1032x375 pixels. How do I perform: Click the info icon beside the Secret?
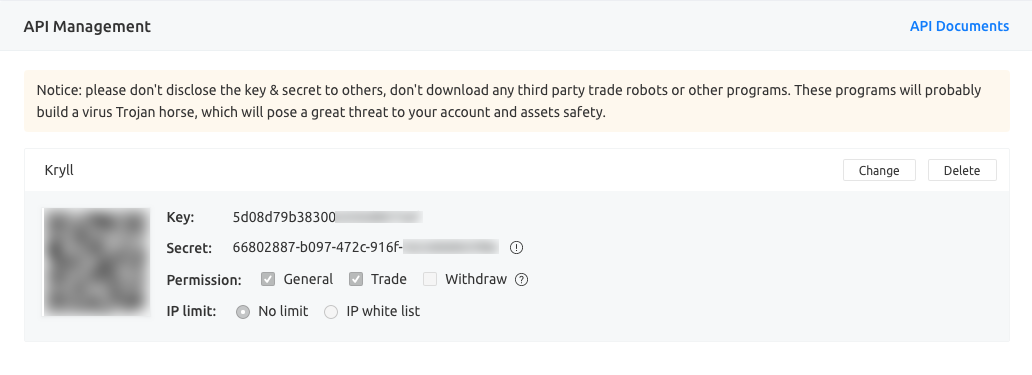[517, 248]
